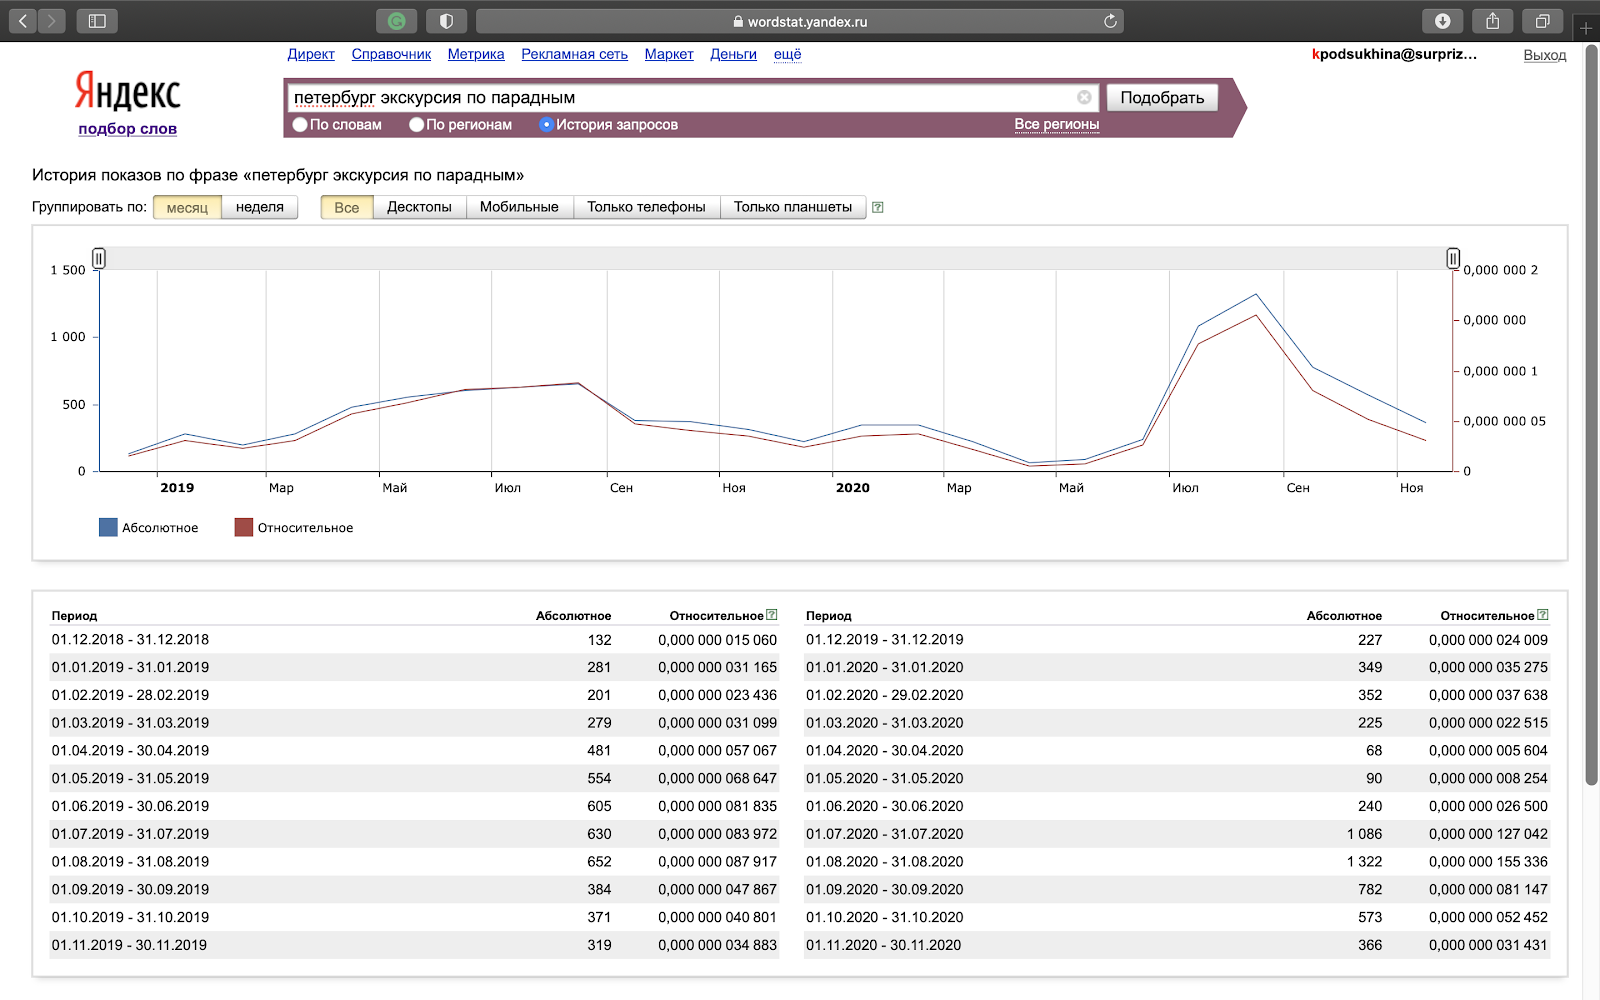Select the 'По регионам' radio button
The image size is (1600, 1000).
click(x=417, y=125)
